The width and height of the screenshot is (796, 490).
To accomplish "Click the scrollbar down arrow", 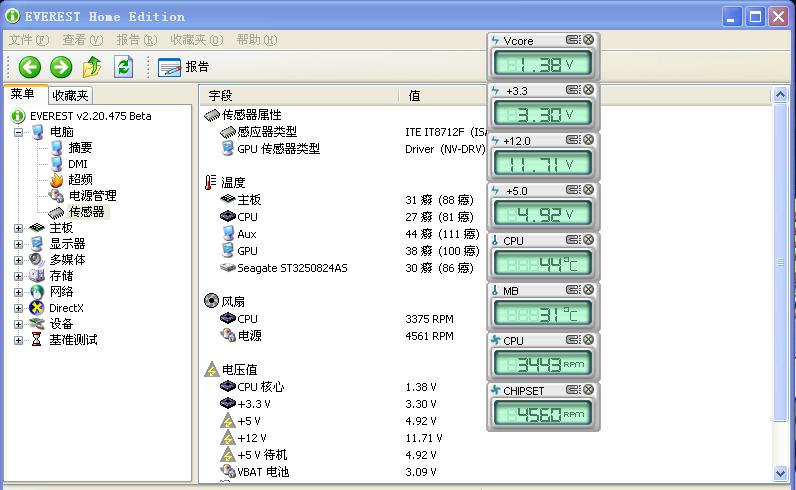I will (781, 473).
